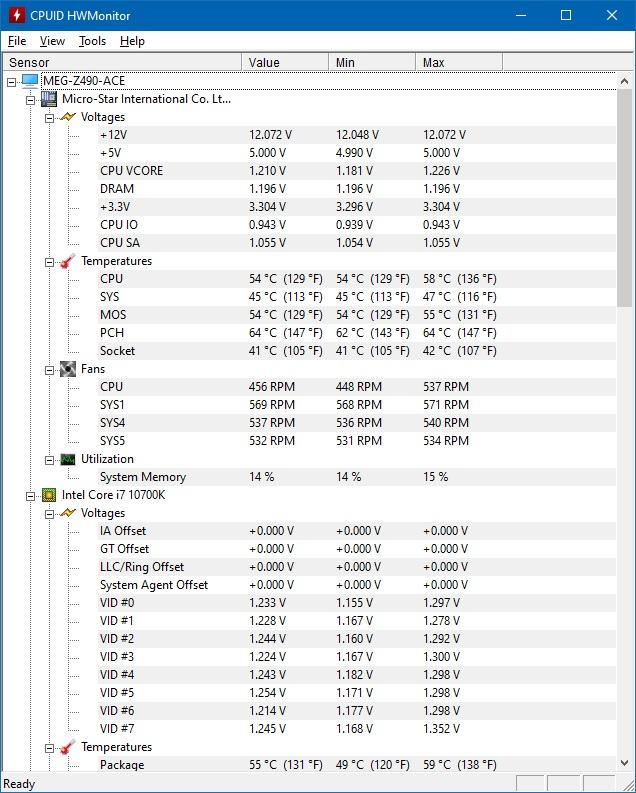Viewport: 636px width, 793px height.
Task: Click the Min column header
Action: coord(372,62)
